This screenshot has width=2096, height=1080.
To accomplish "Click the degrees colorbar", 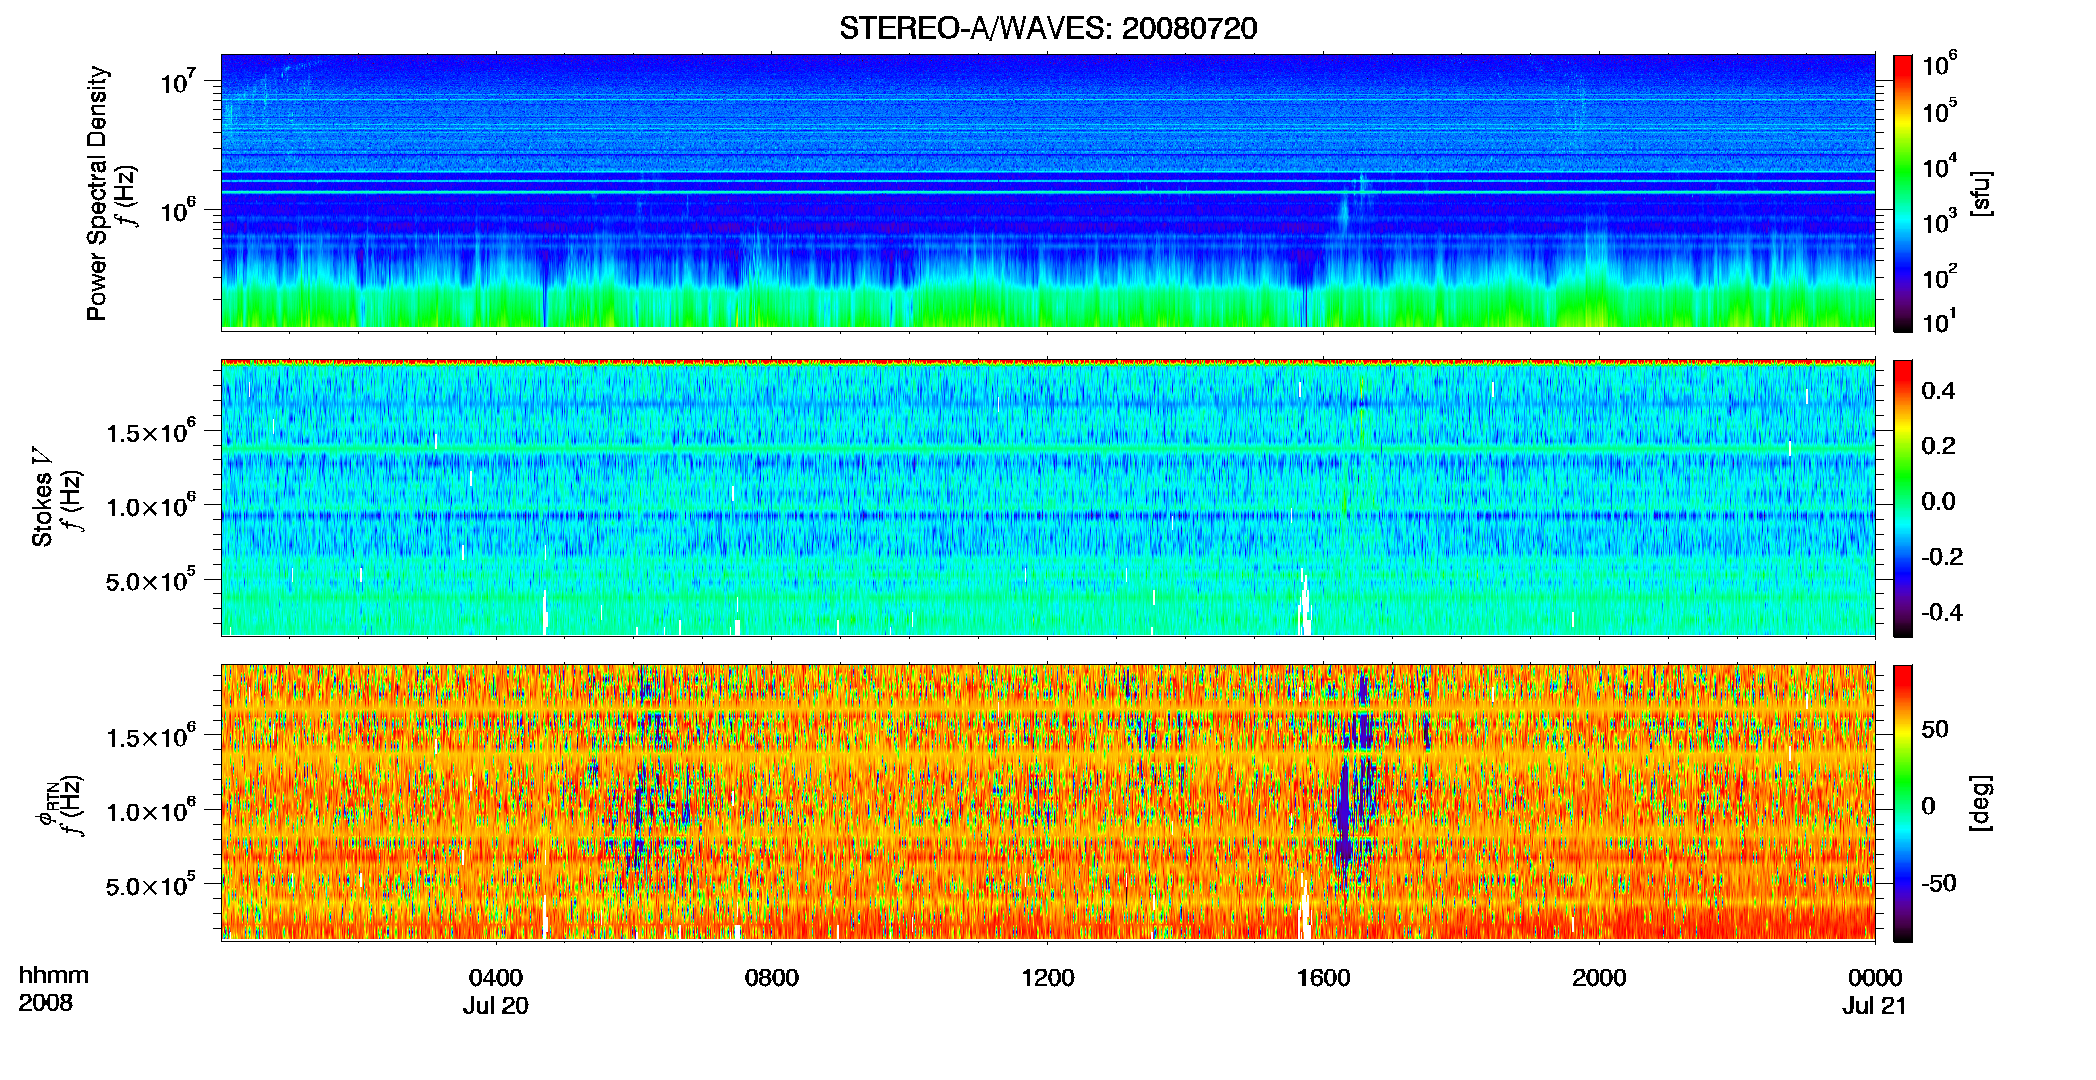I will [x=1903, y=803].
